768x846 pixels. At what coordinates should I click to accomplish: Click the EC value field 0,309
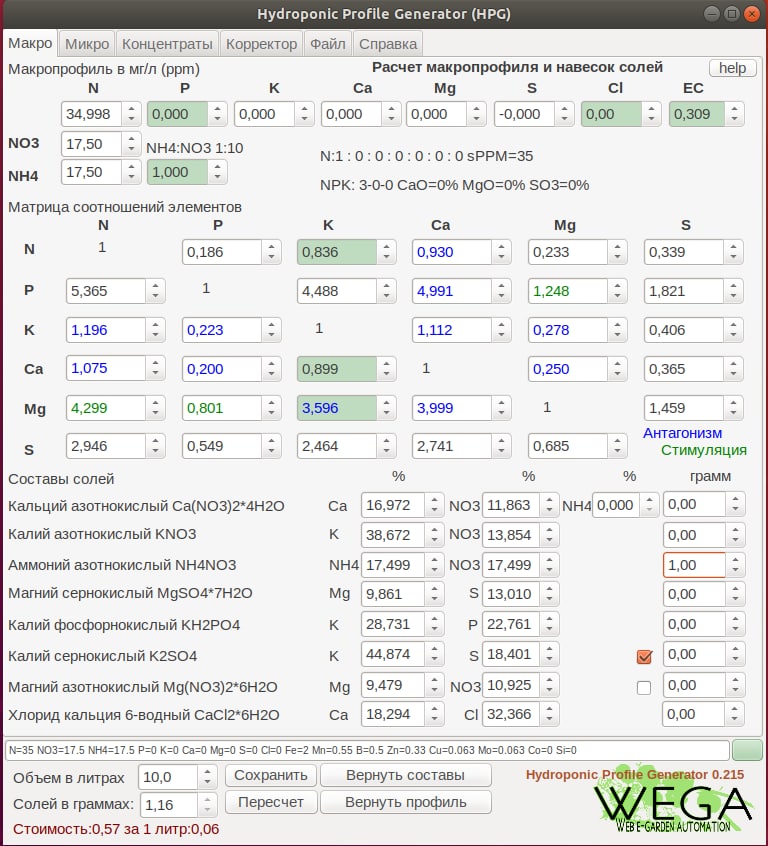697,114
